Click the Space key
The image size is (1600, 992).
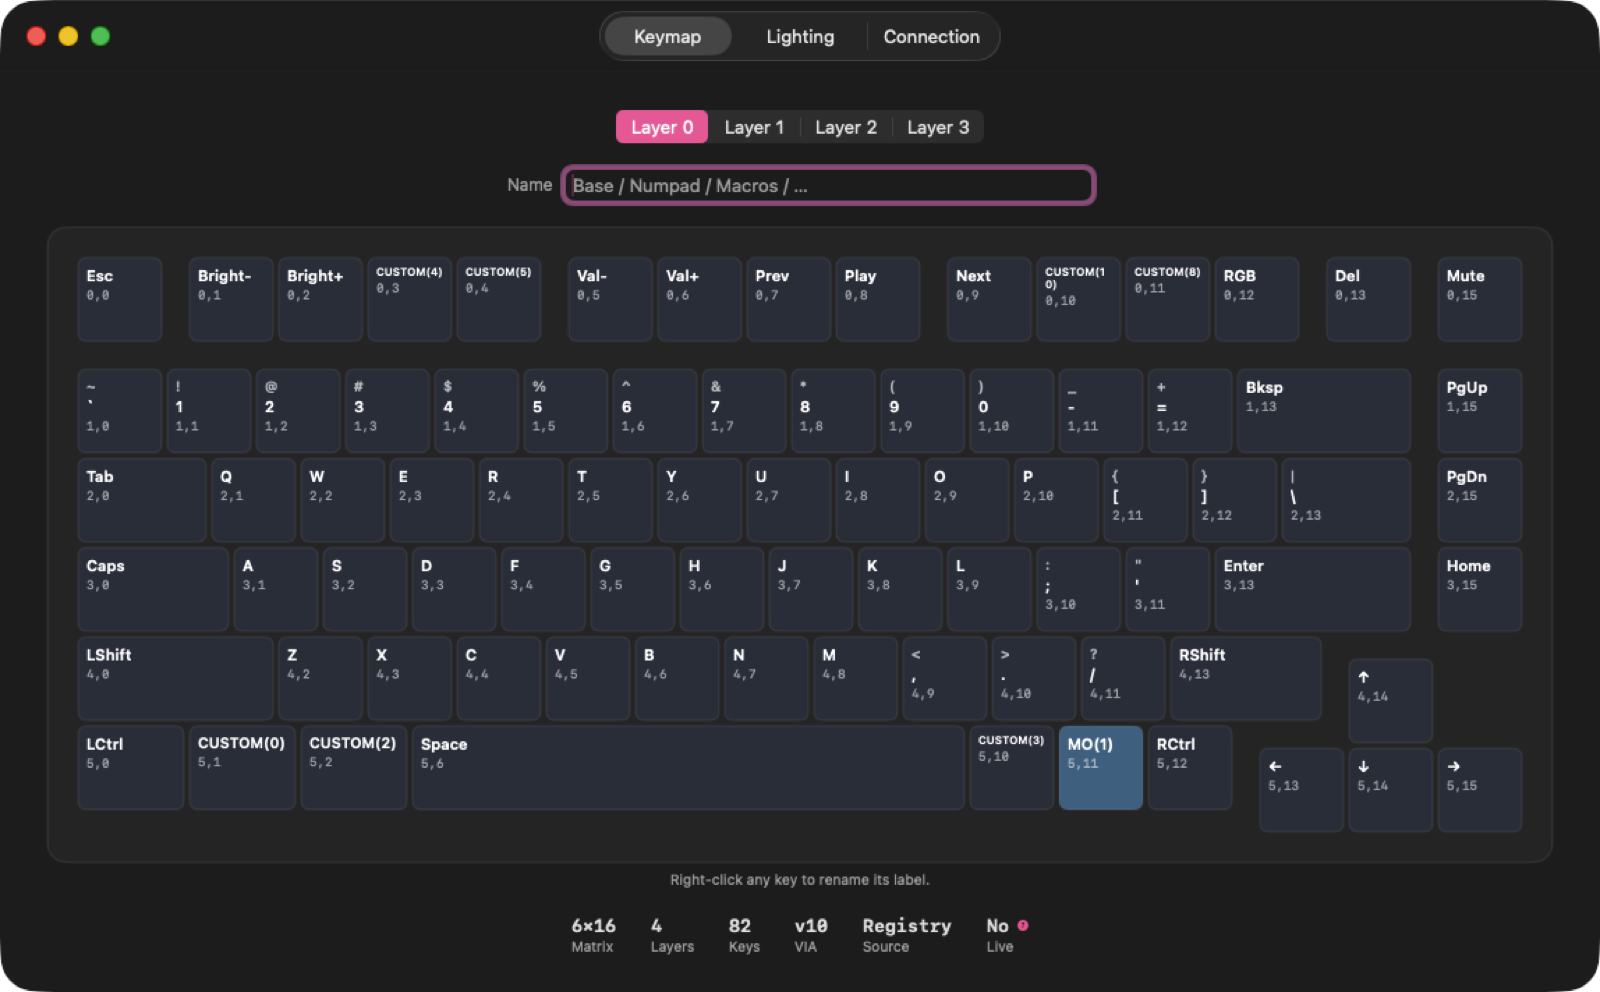tap(688, 767)
